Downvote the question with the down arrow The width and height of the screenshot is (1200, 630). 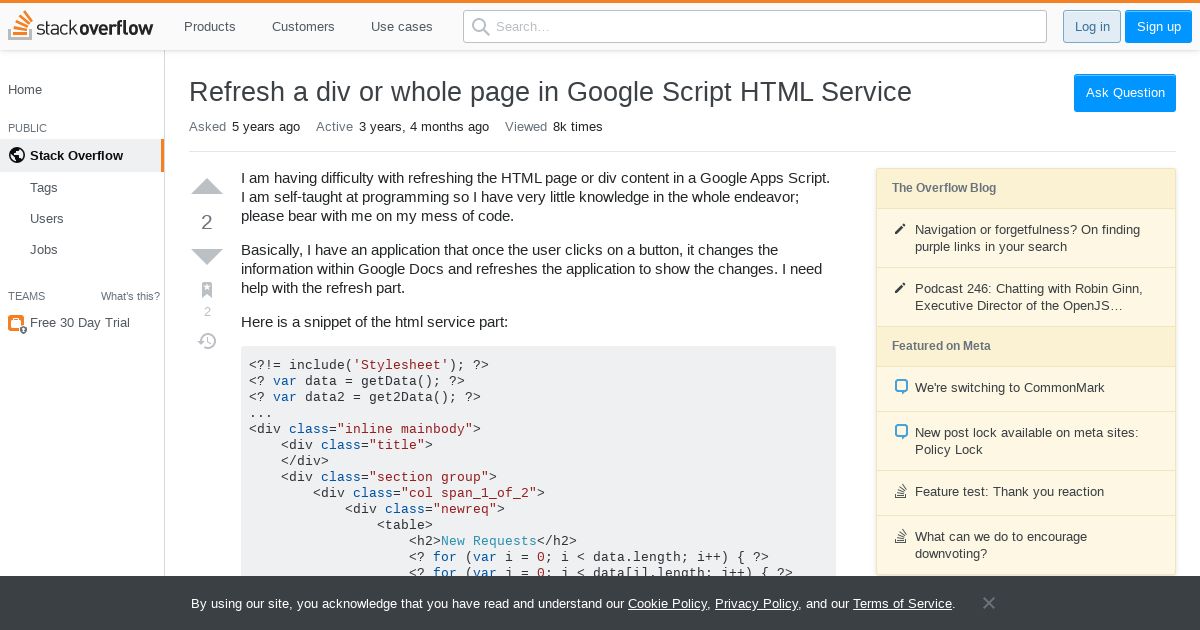pos(207,256)
